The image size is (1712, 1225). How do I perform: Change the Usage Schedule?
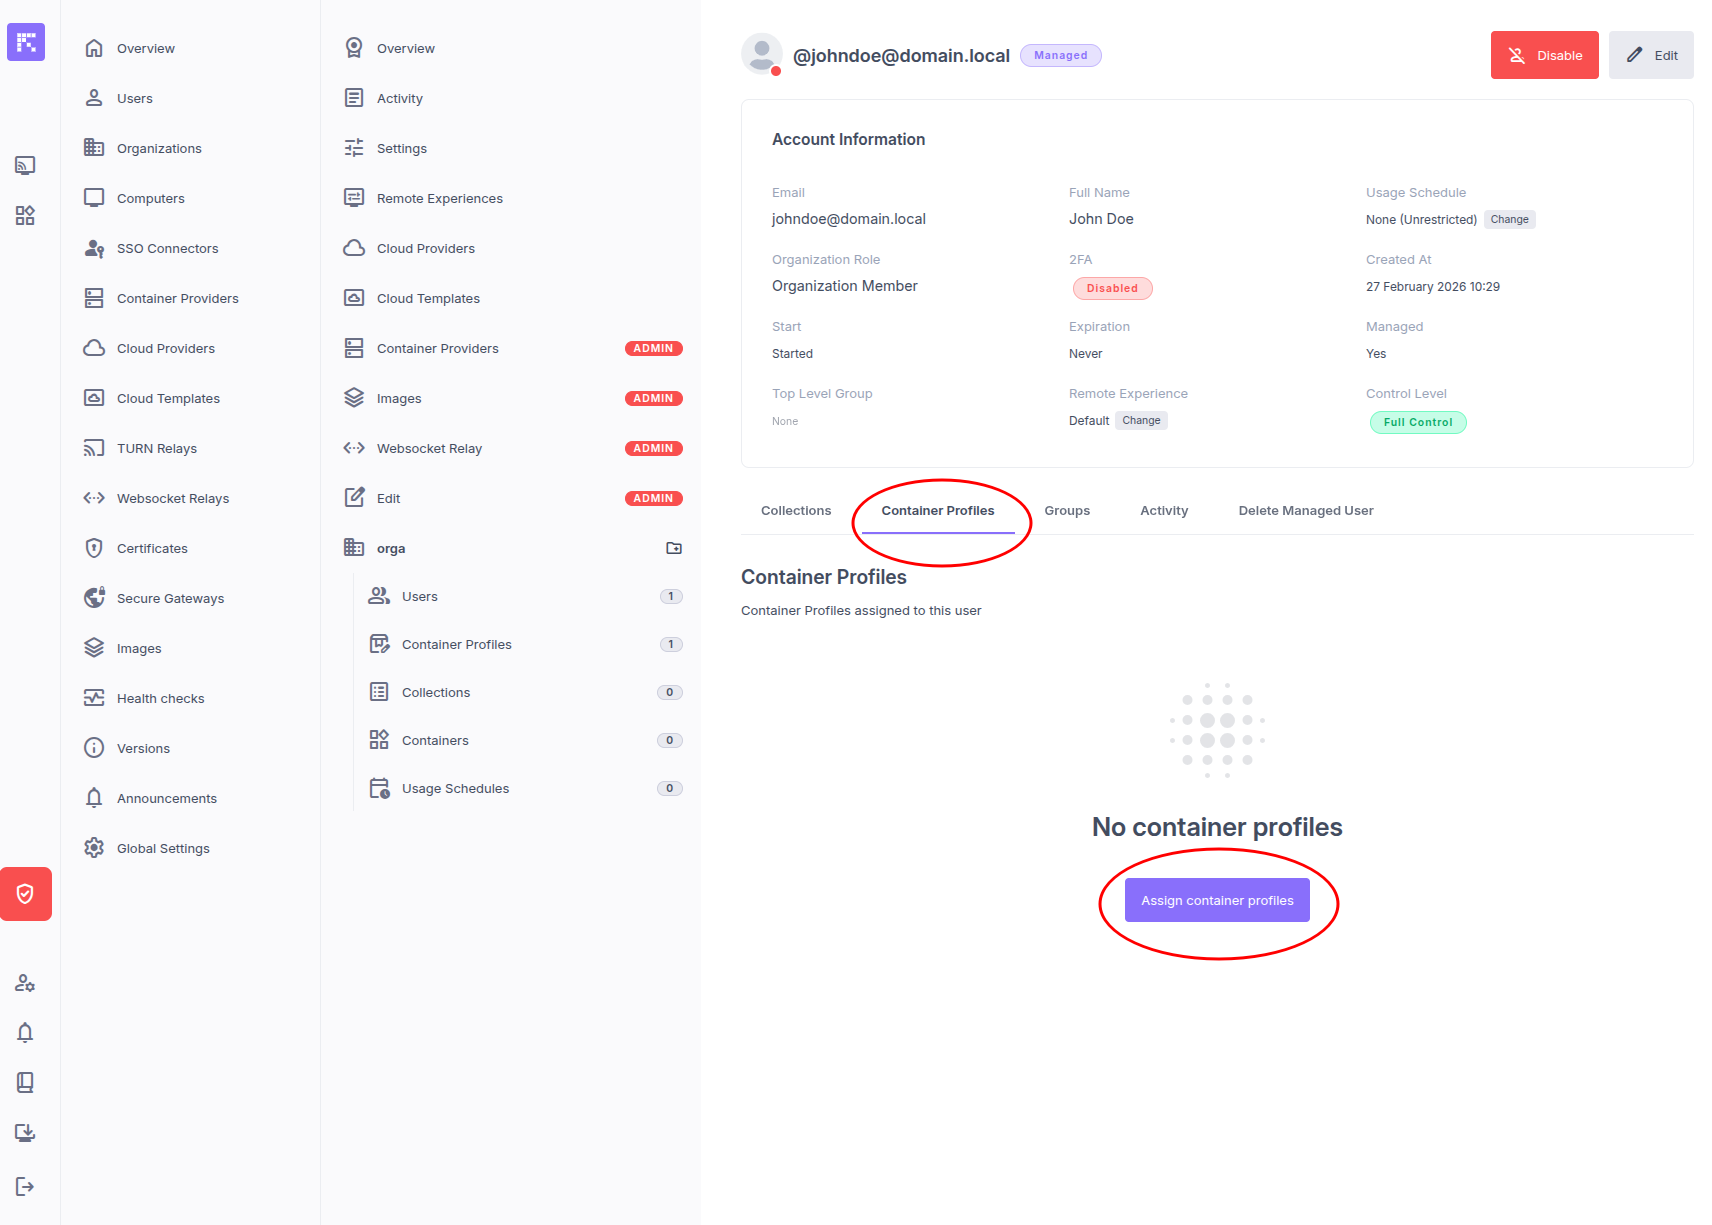click(x=1509, y=220)
